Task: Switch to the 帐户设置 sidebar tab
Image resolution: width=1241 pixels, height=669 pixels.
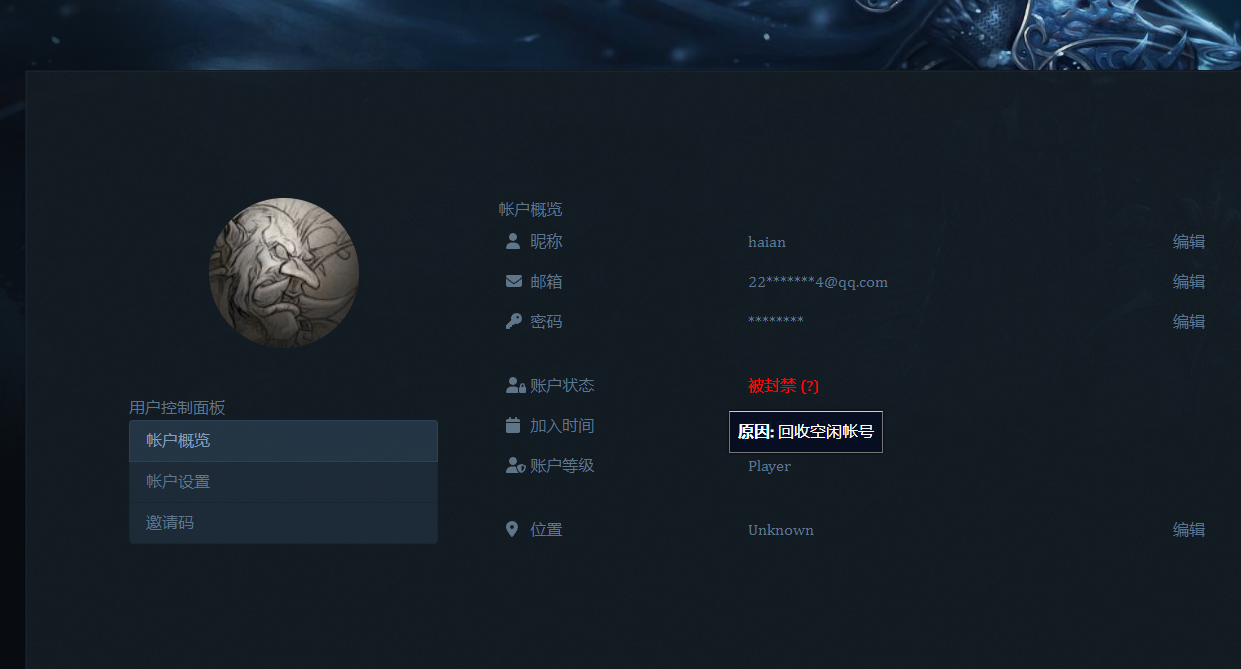Action: tap(283, 482)
